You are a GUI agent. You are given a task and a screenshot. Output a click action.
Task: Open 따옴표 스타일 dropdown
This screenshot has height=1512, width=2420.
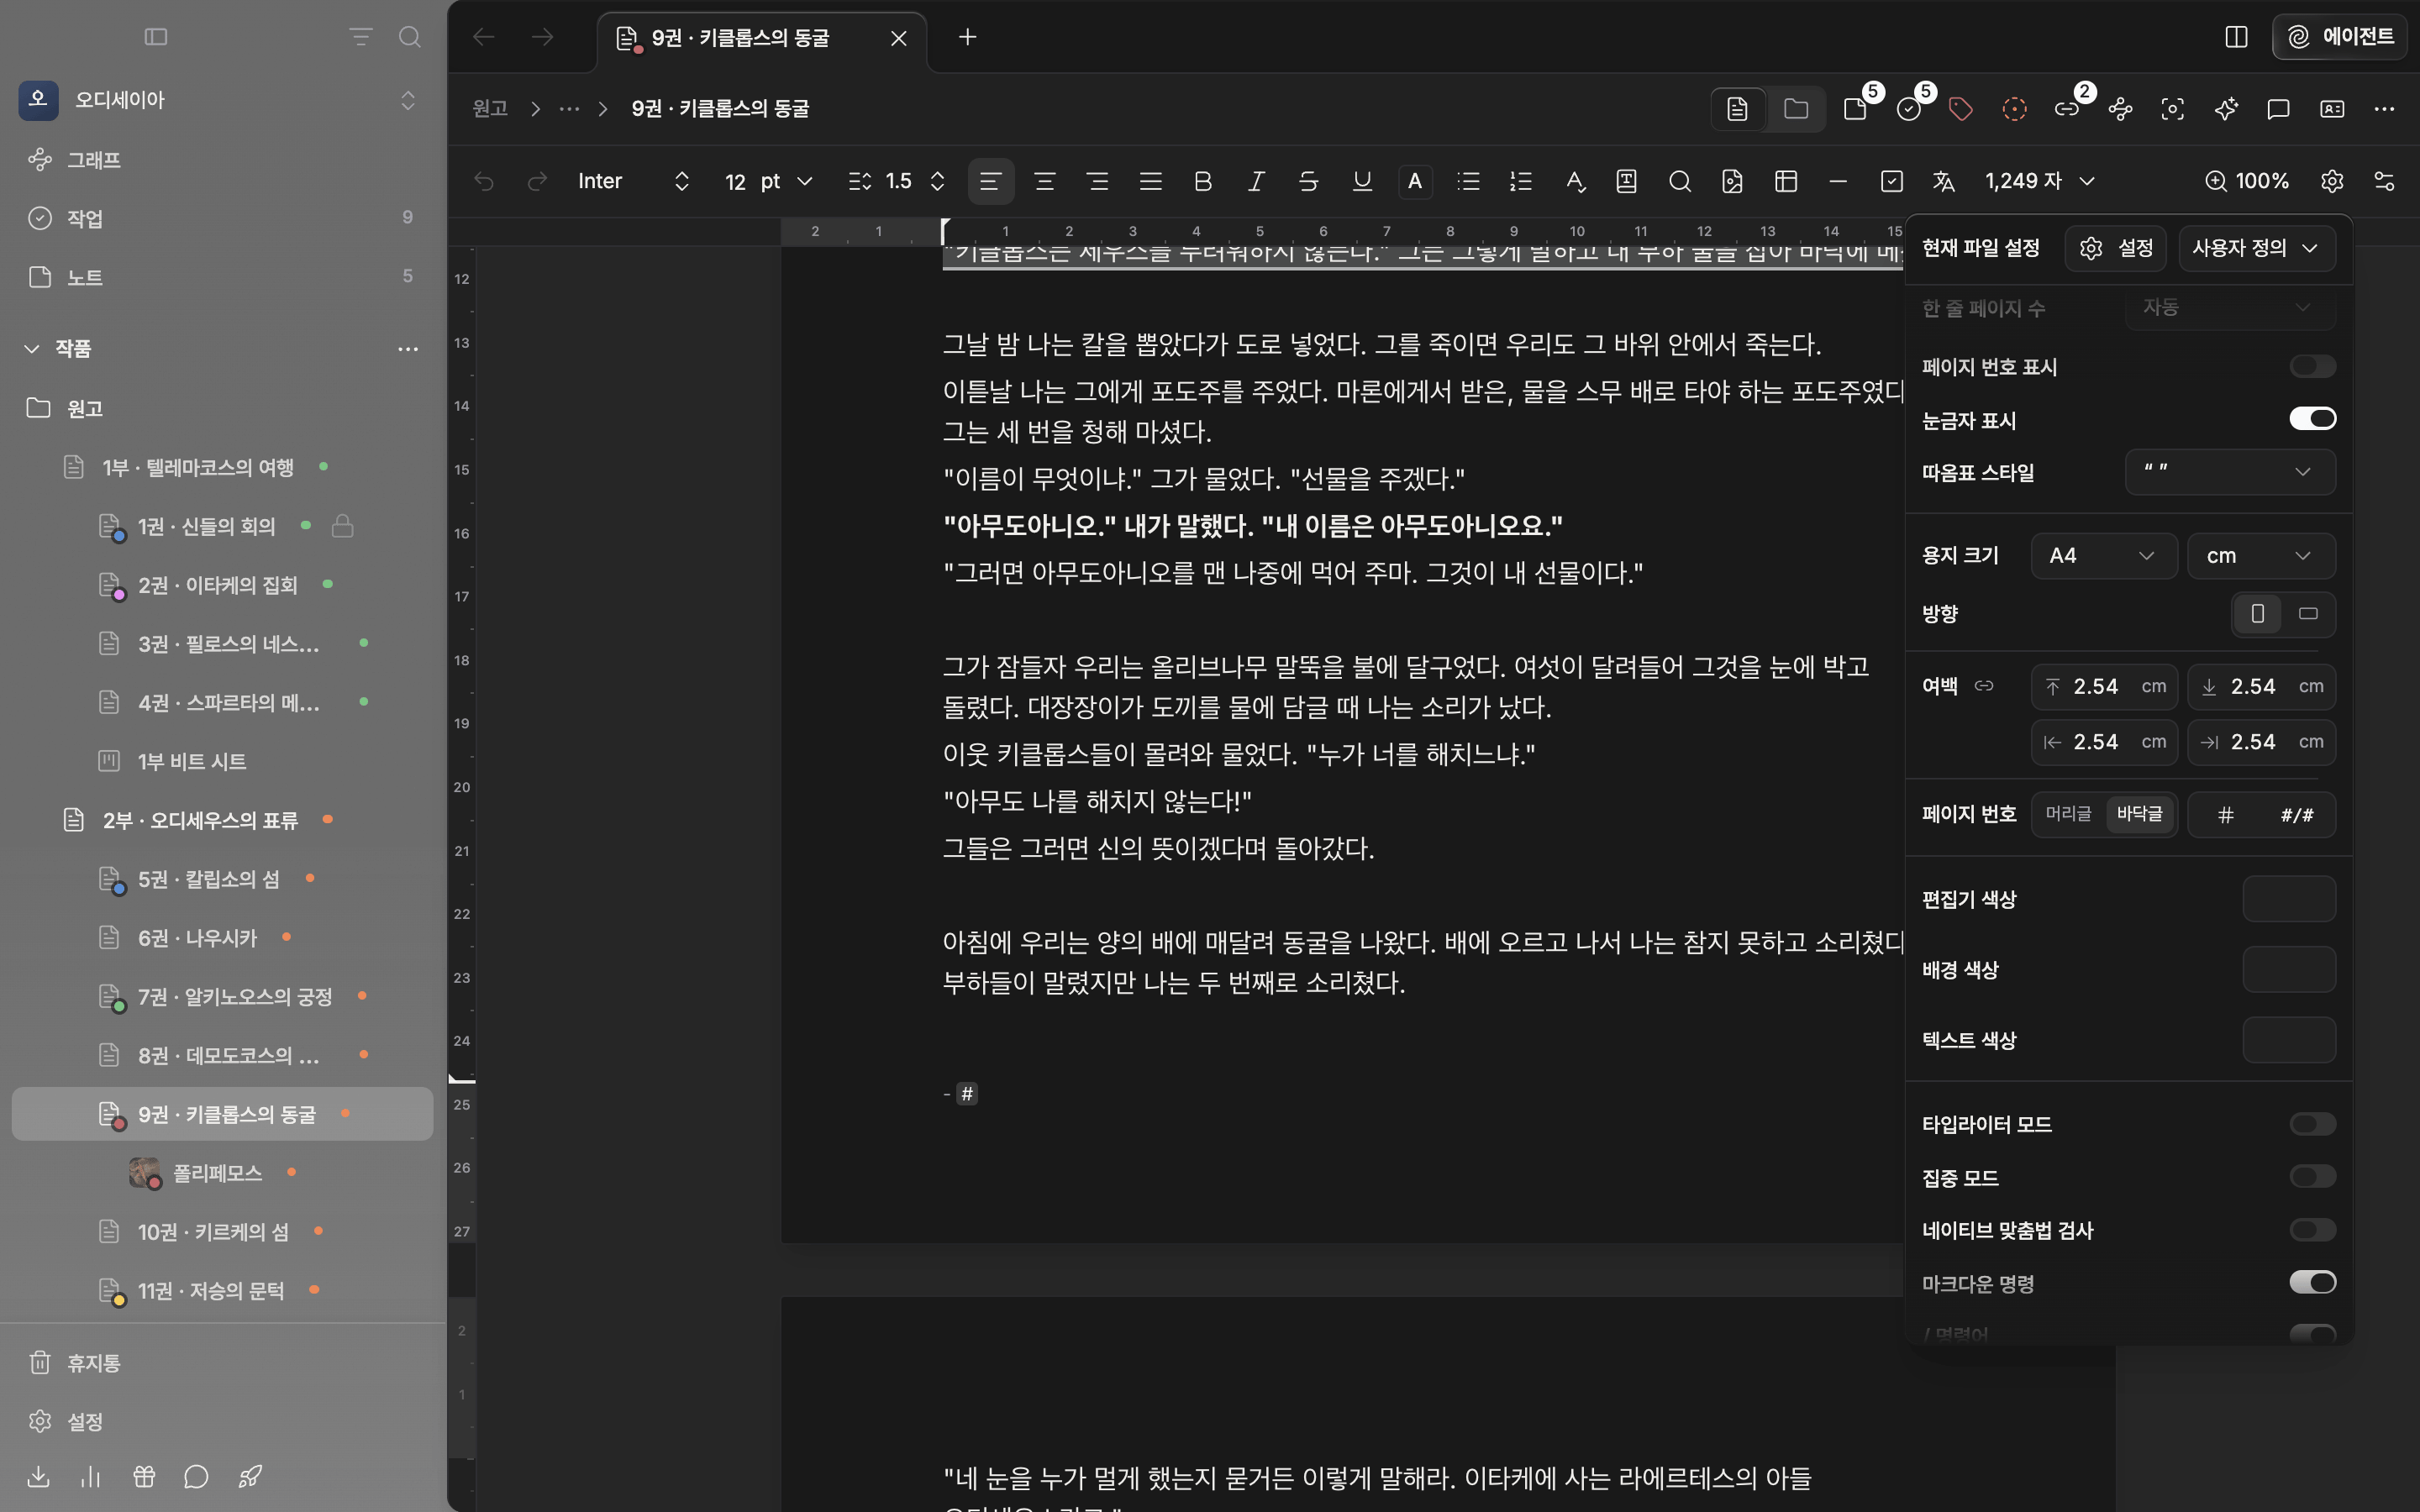coord(2230,472)
